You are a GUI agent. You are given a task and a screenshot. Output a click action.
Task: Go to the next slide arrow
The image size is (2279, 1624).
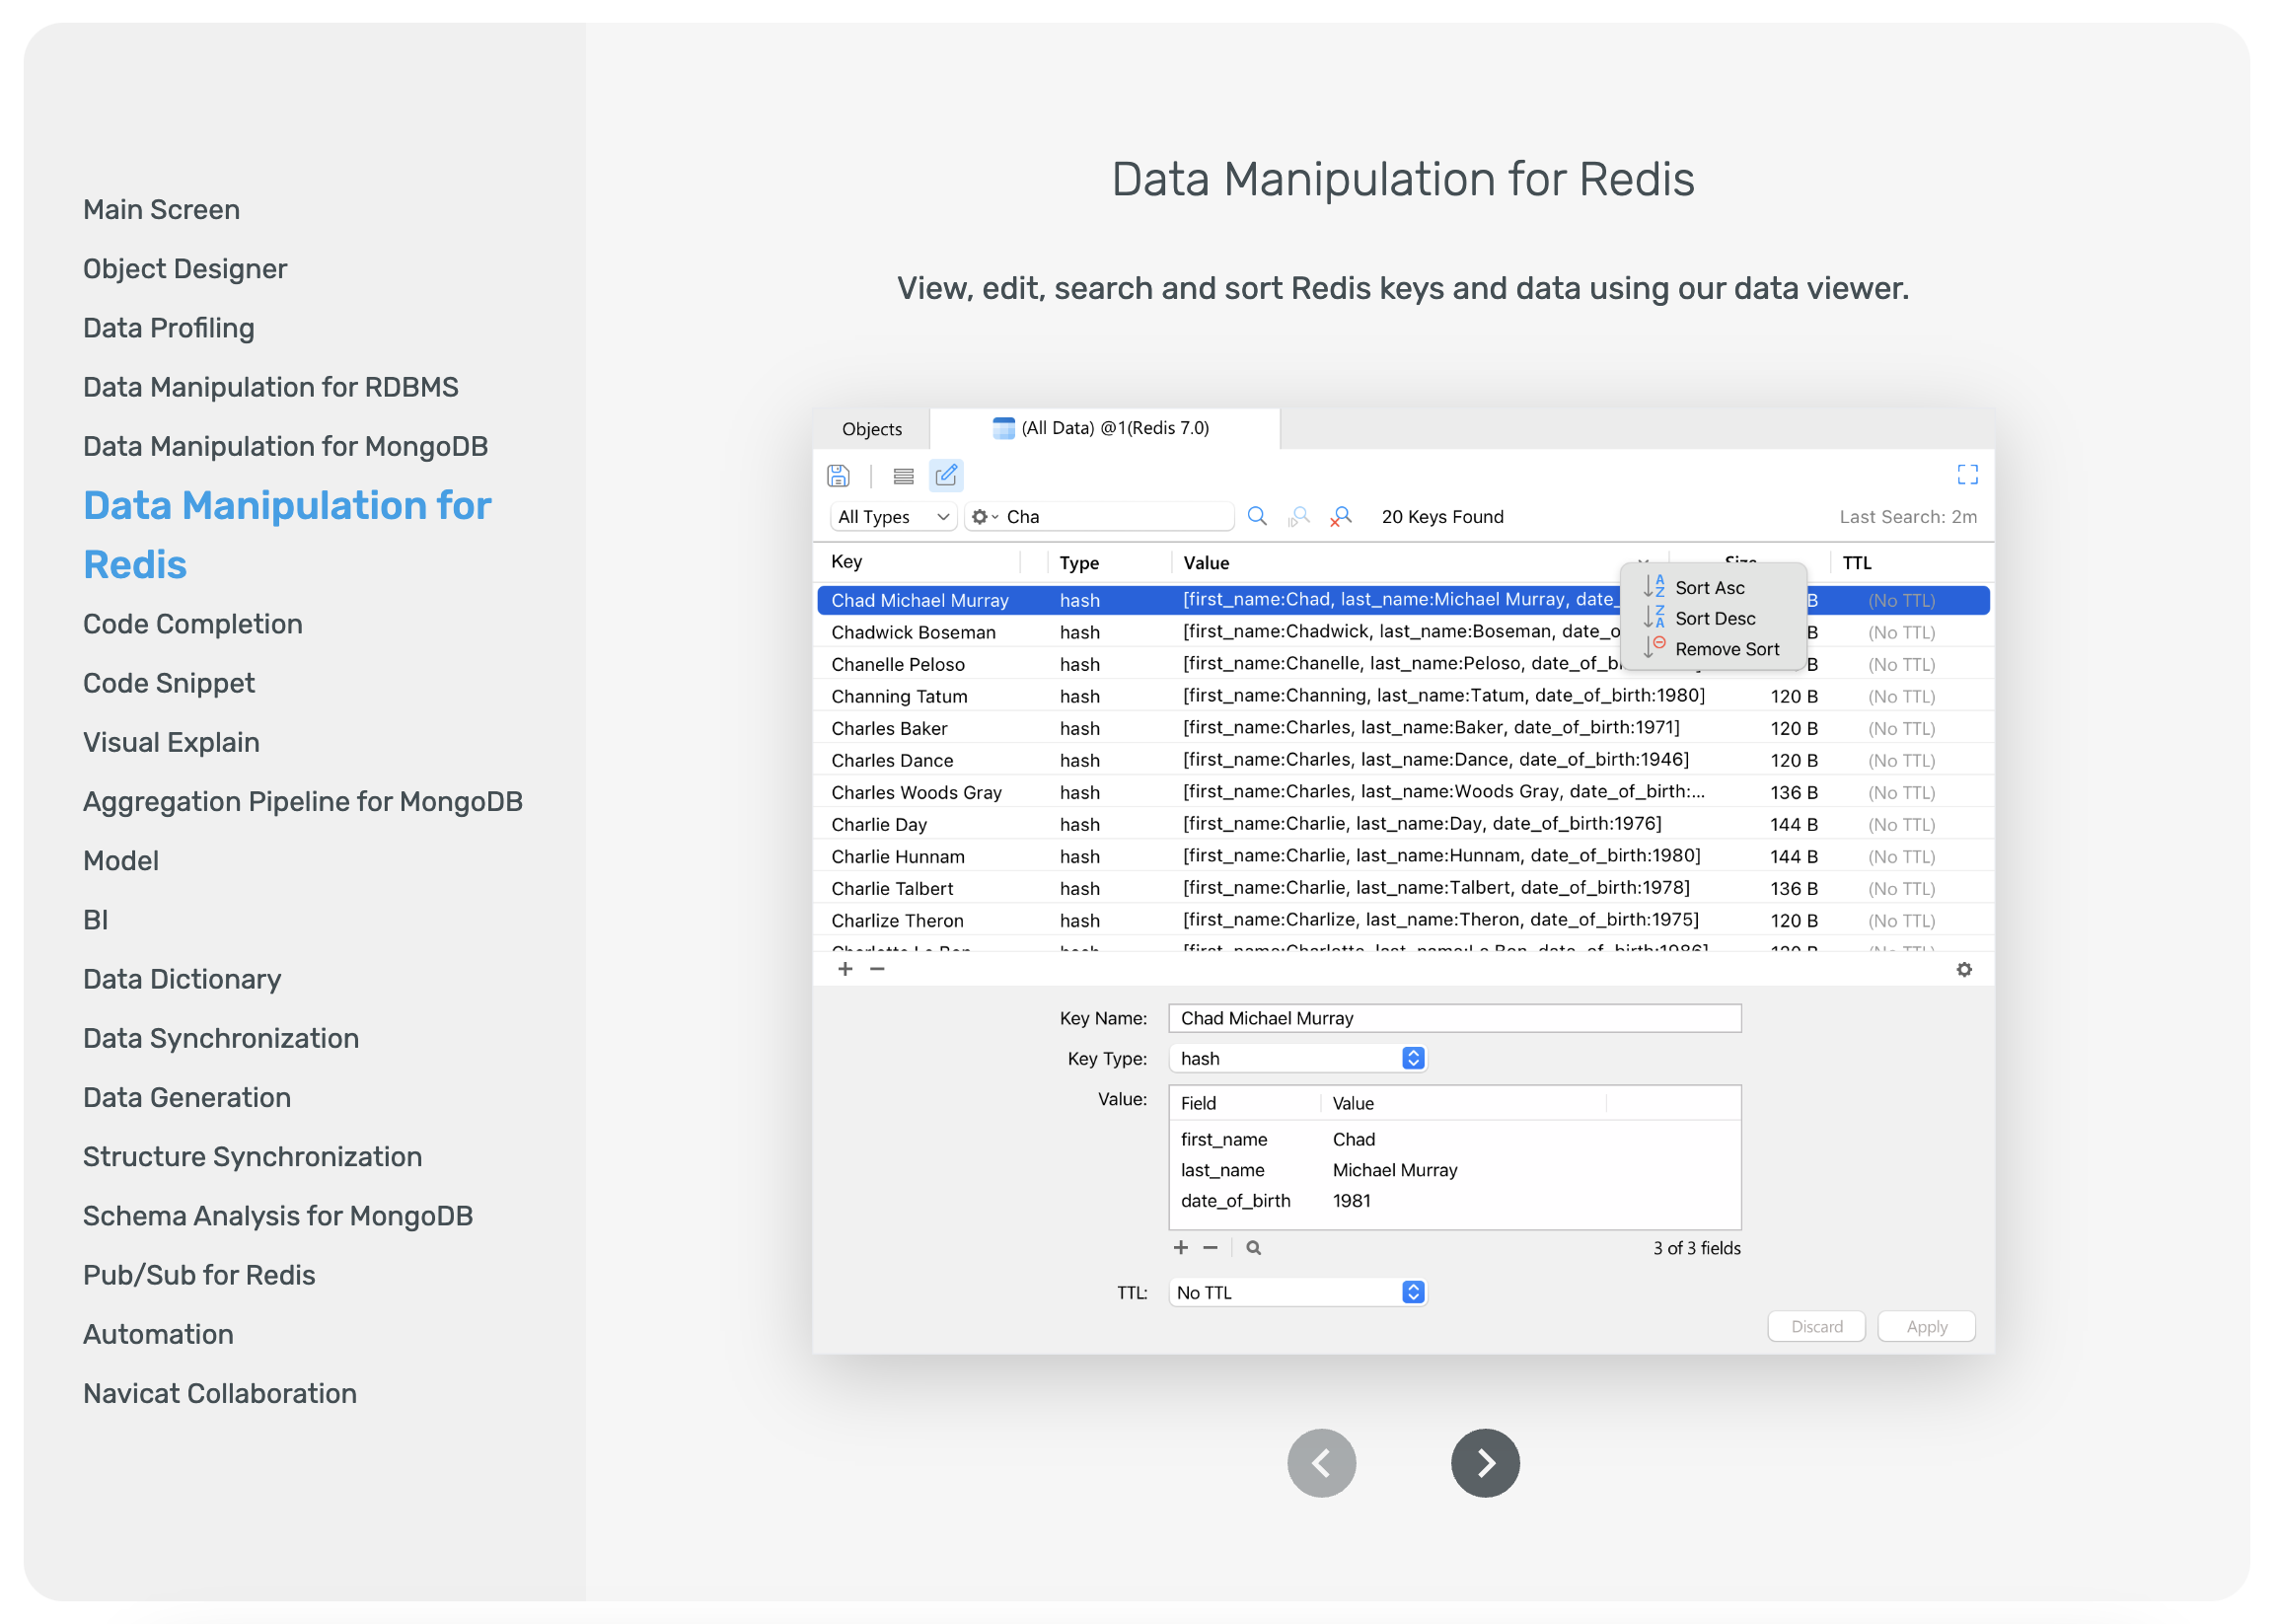point(1485,1463)
